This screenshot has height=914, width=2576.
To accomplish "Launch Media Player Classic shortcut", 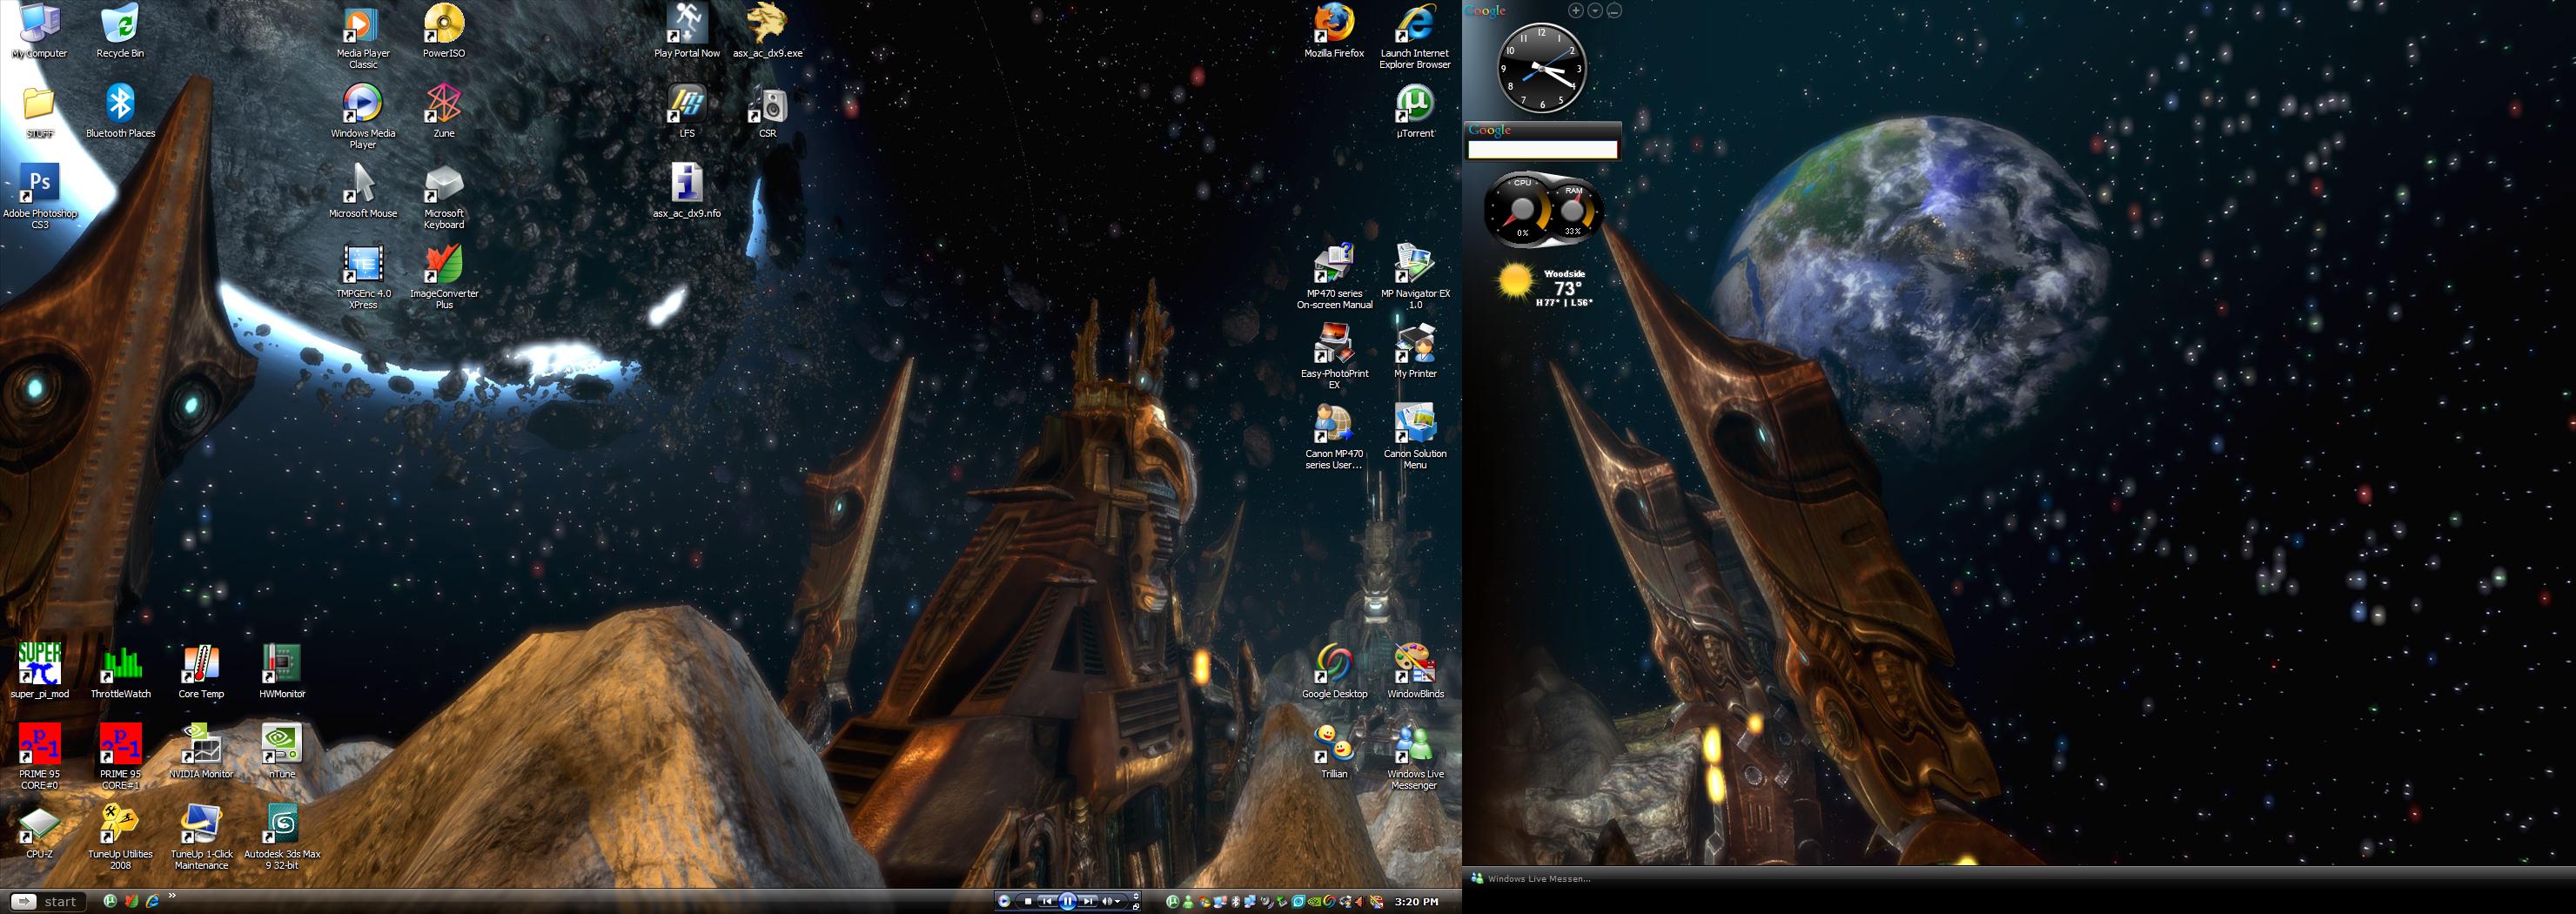I will [x=363, y=37].
